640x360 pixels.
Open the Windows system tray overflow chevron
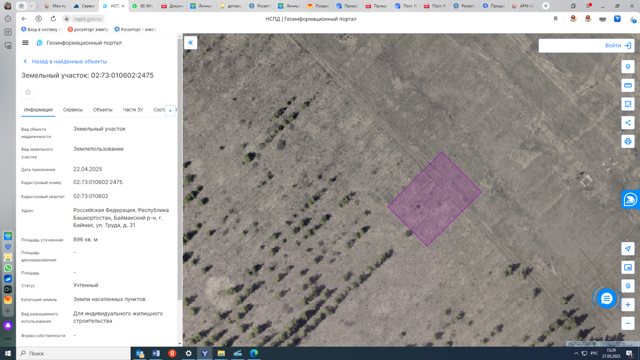576,353
